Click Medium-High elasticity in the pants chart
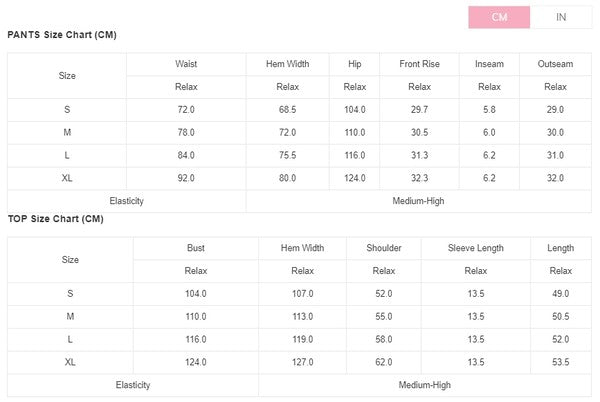This screenshot has height=402, width=600. click(x=420, y=201)
